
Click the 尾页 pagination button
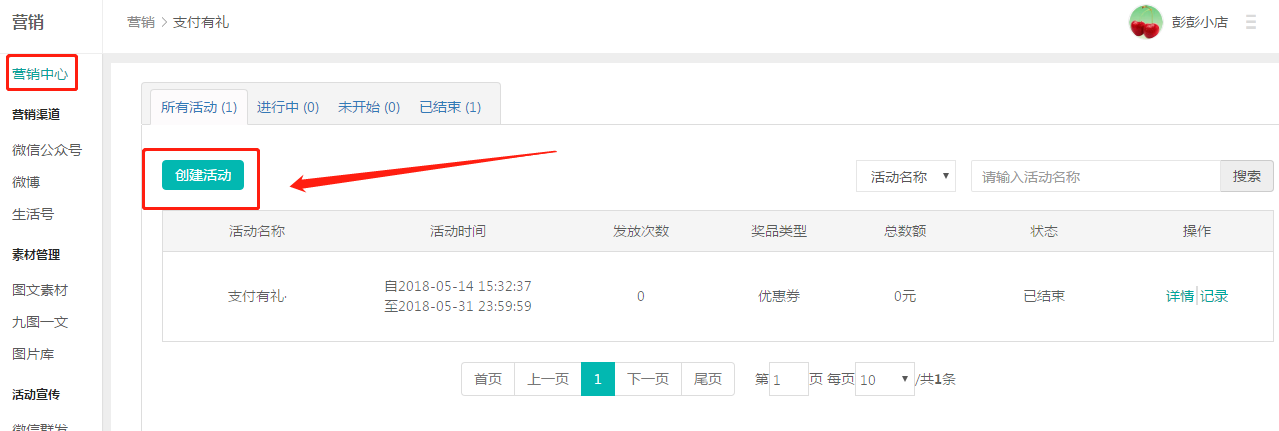coord(708,379)
